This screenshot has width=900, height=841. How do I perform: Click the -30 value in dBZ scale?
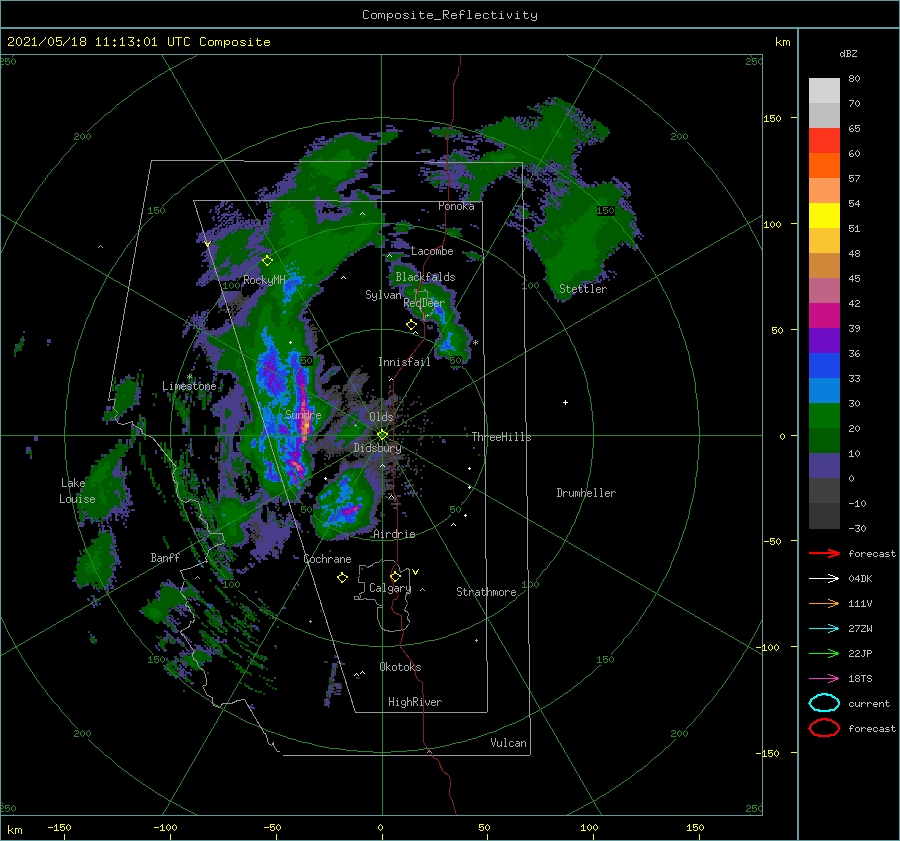(x=857, y=528)
